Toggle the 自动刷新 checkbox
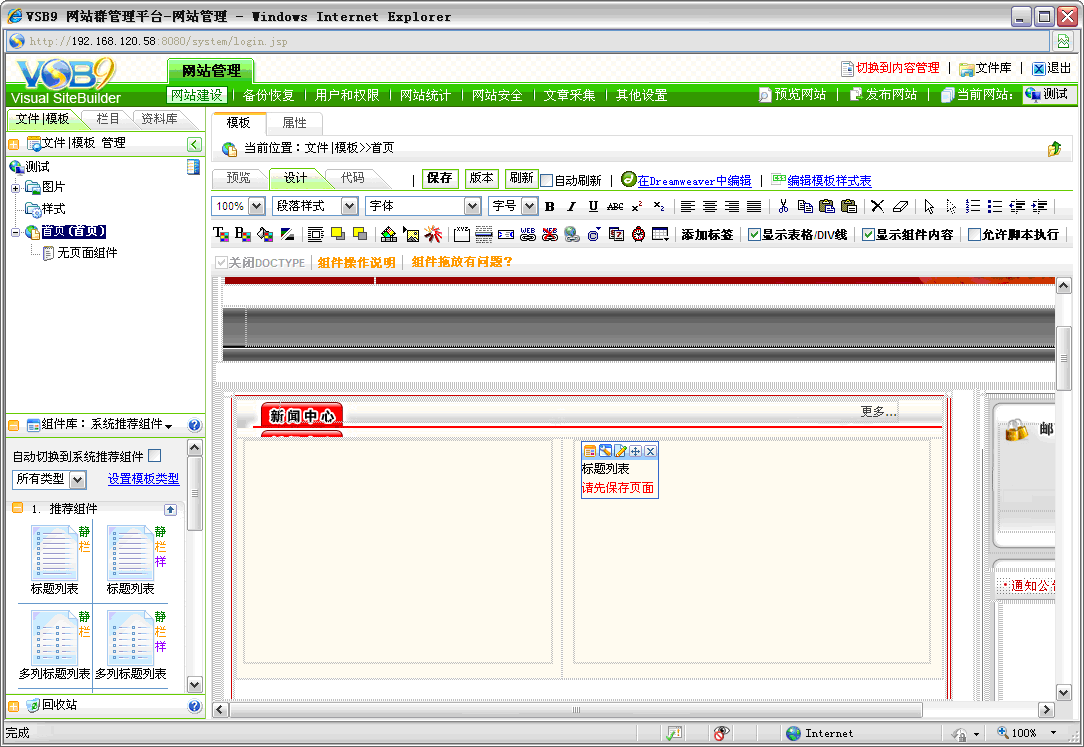 coord(546,180)
